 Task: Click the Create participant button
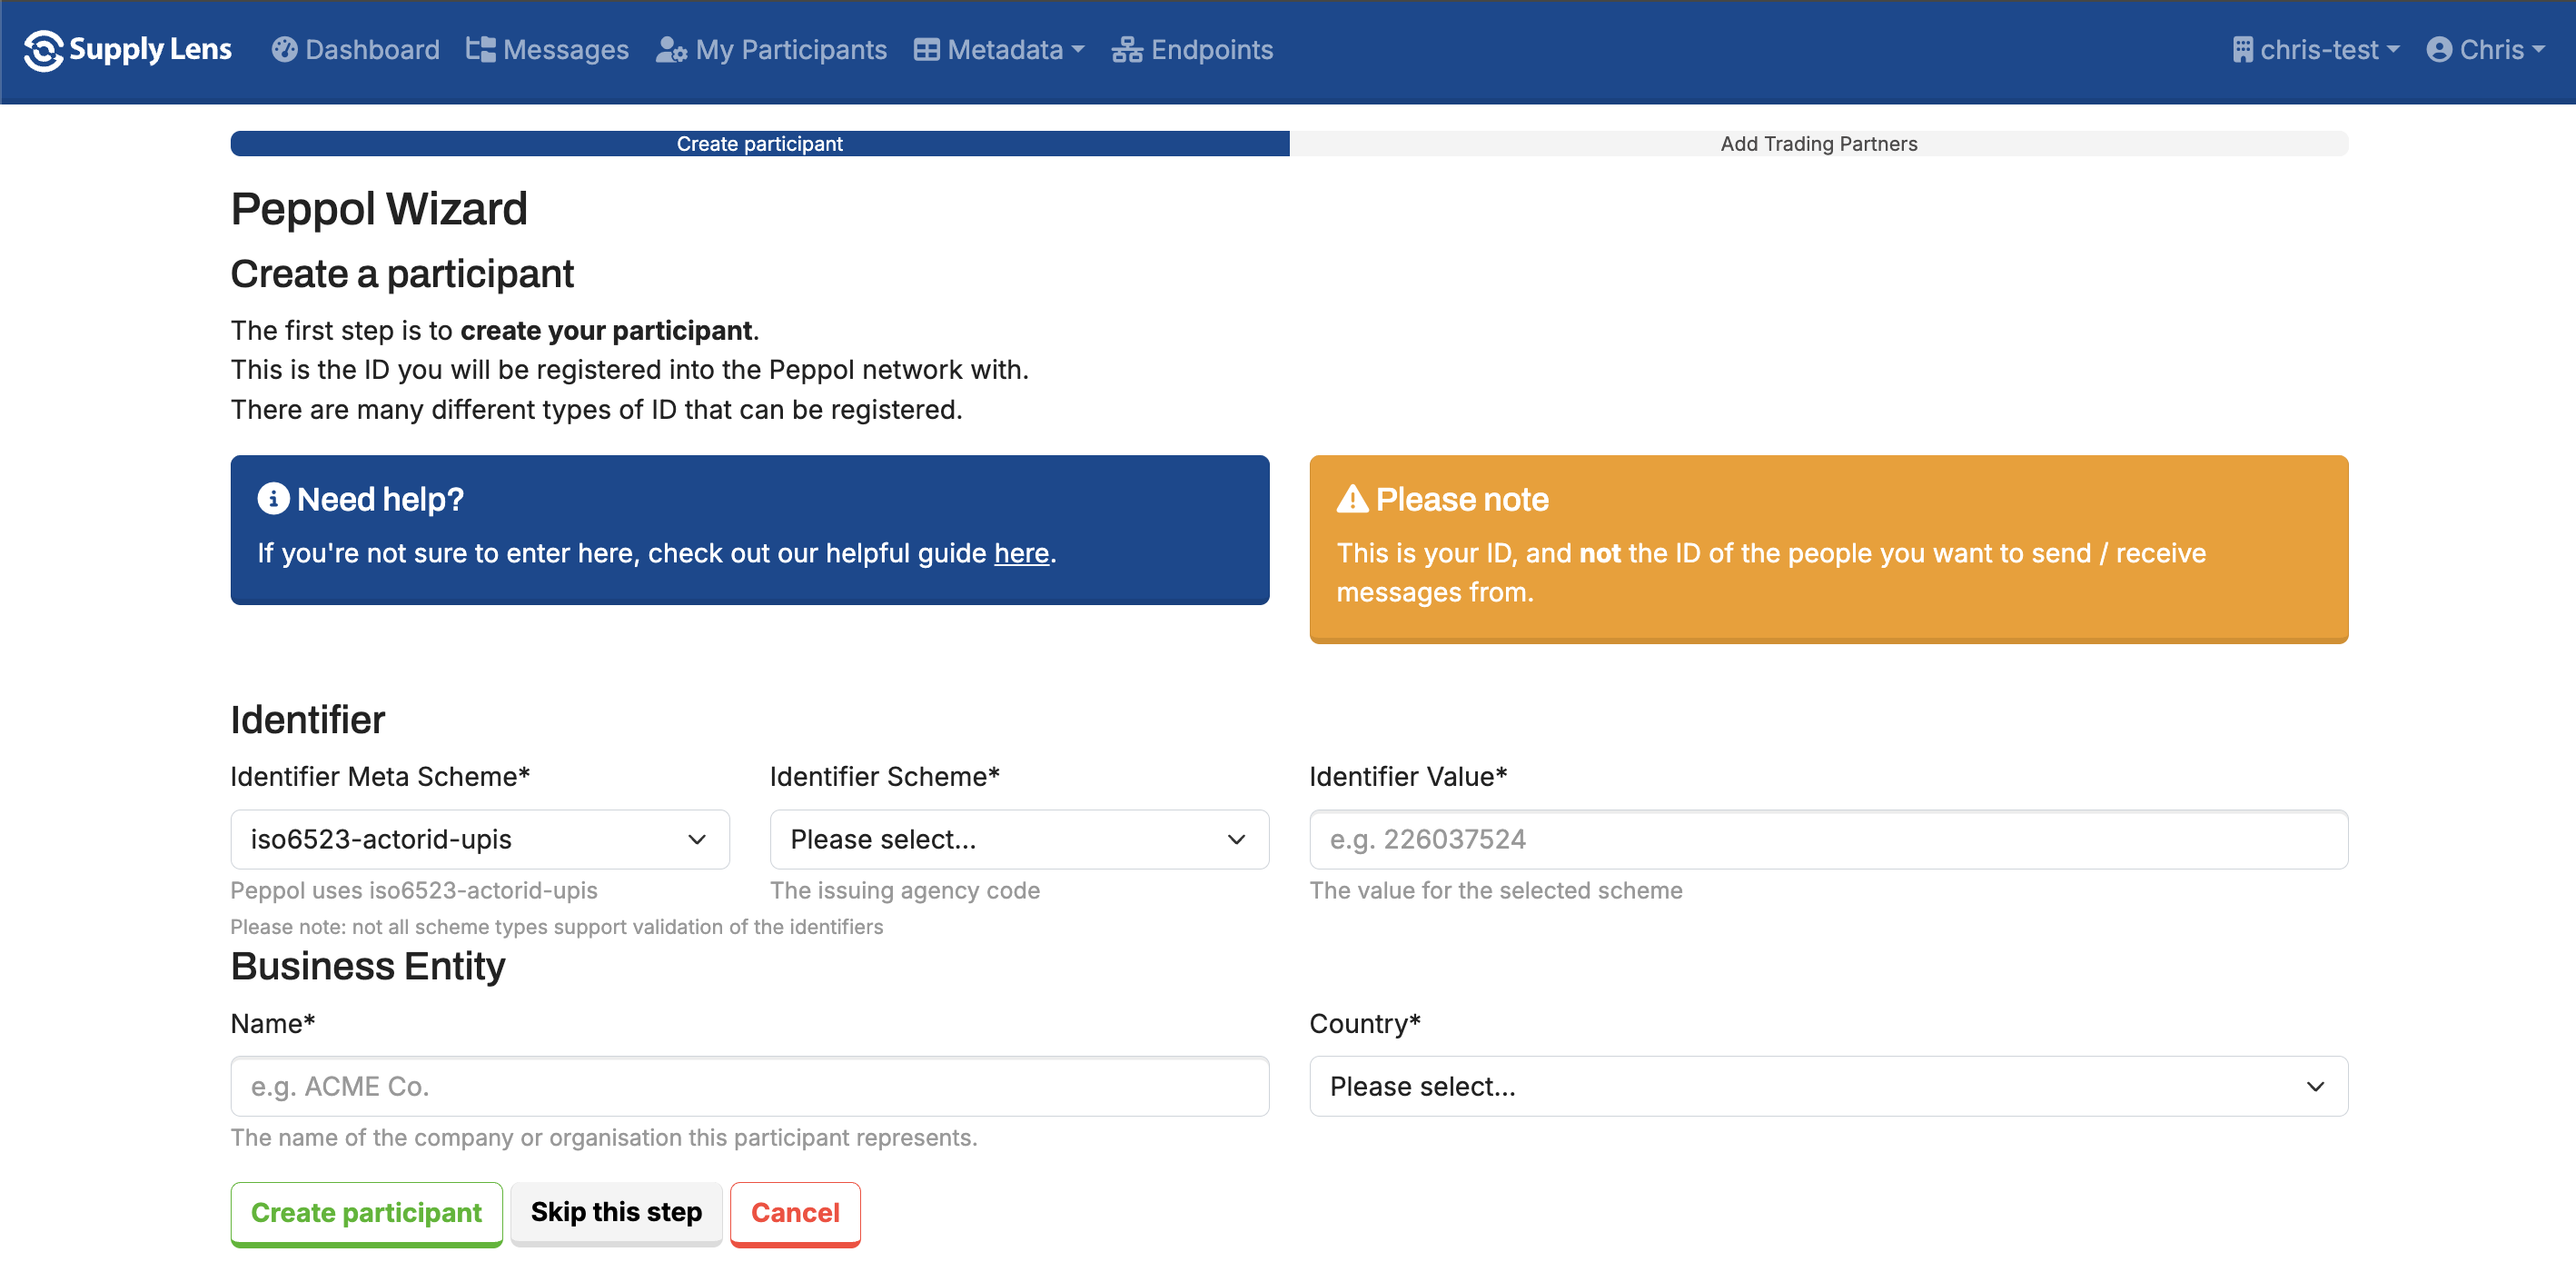pyautogui.click(x=366, y=1213)
